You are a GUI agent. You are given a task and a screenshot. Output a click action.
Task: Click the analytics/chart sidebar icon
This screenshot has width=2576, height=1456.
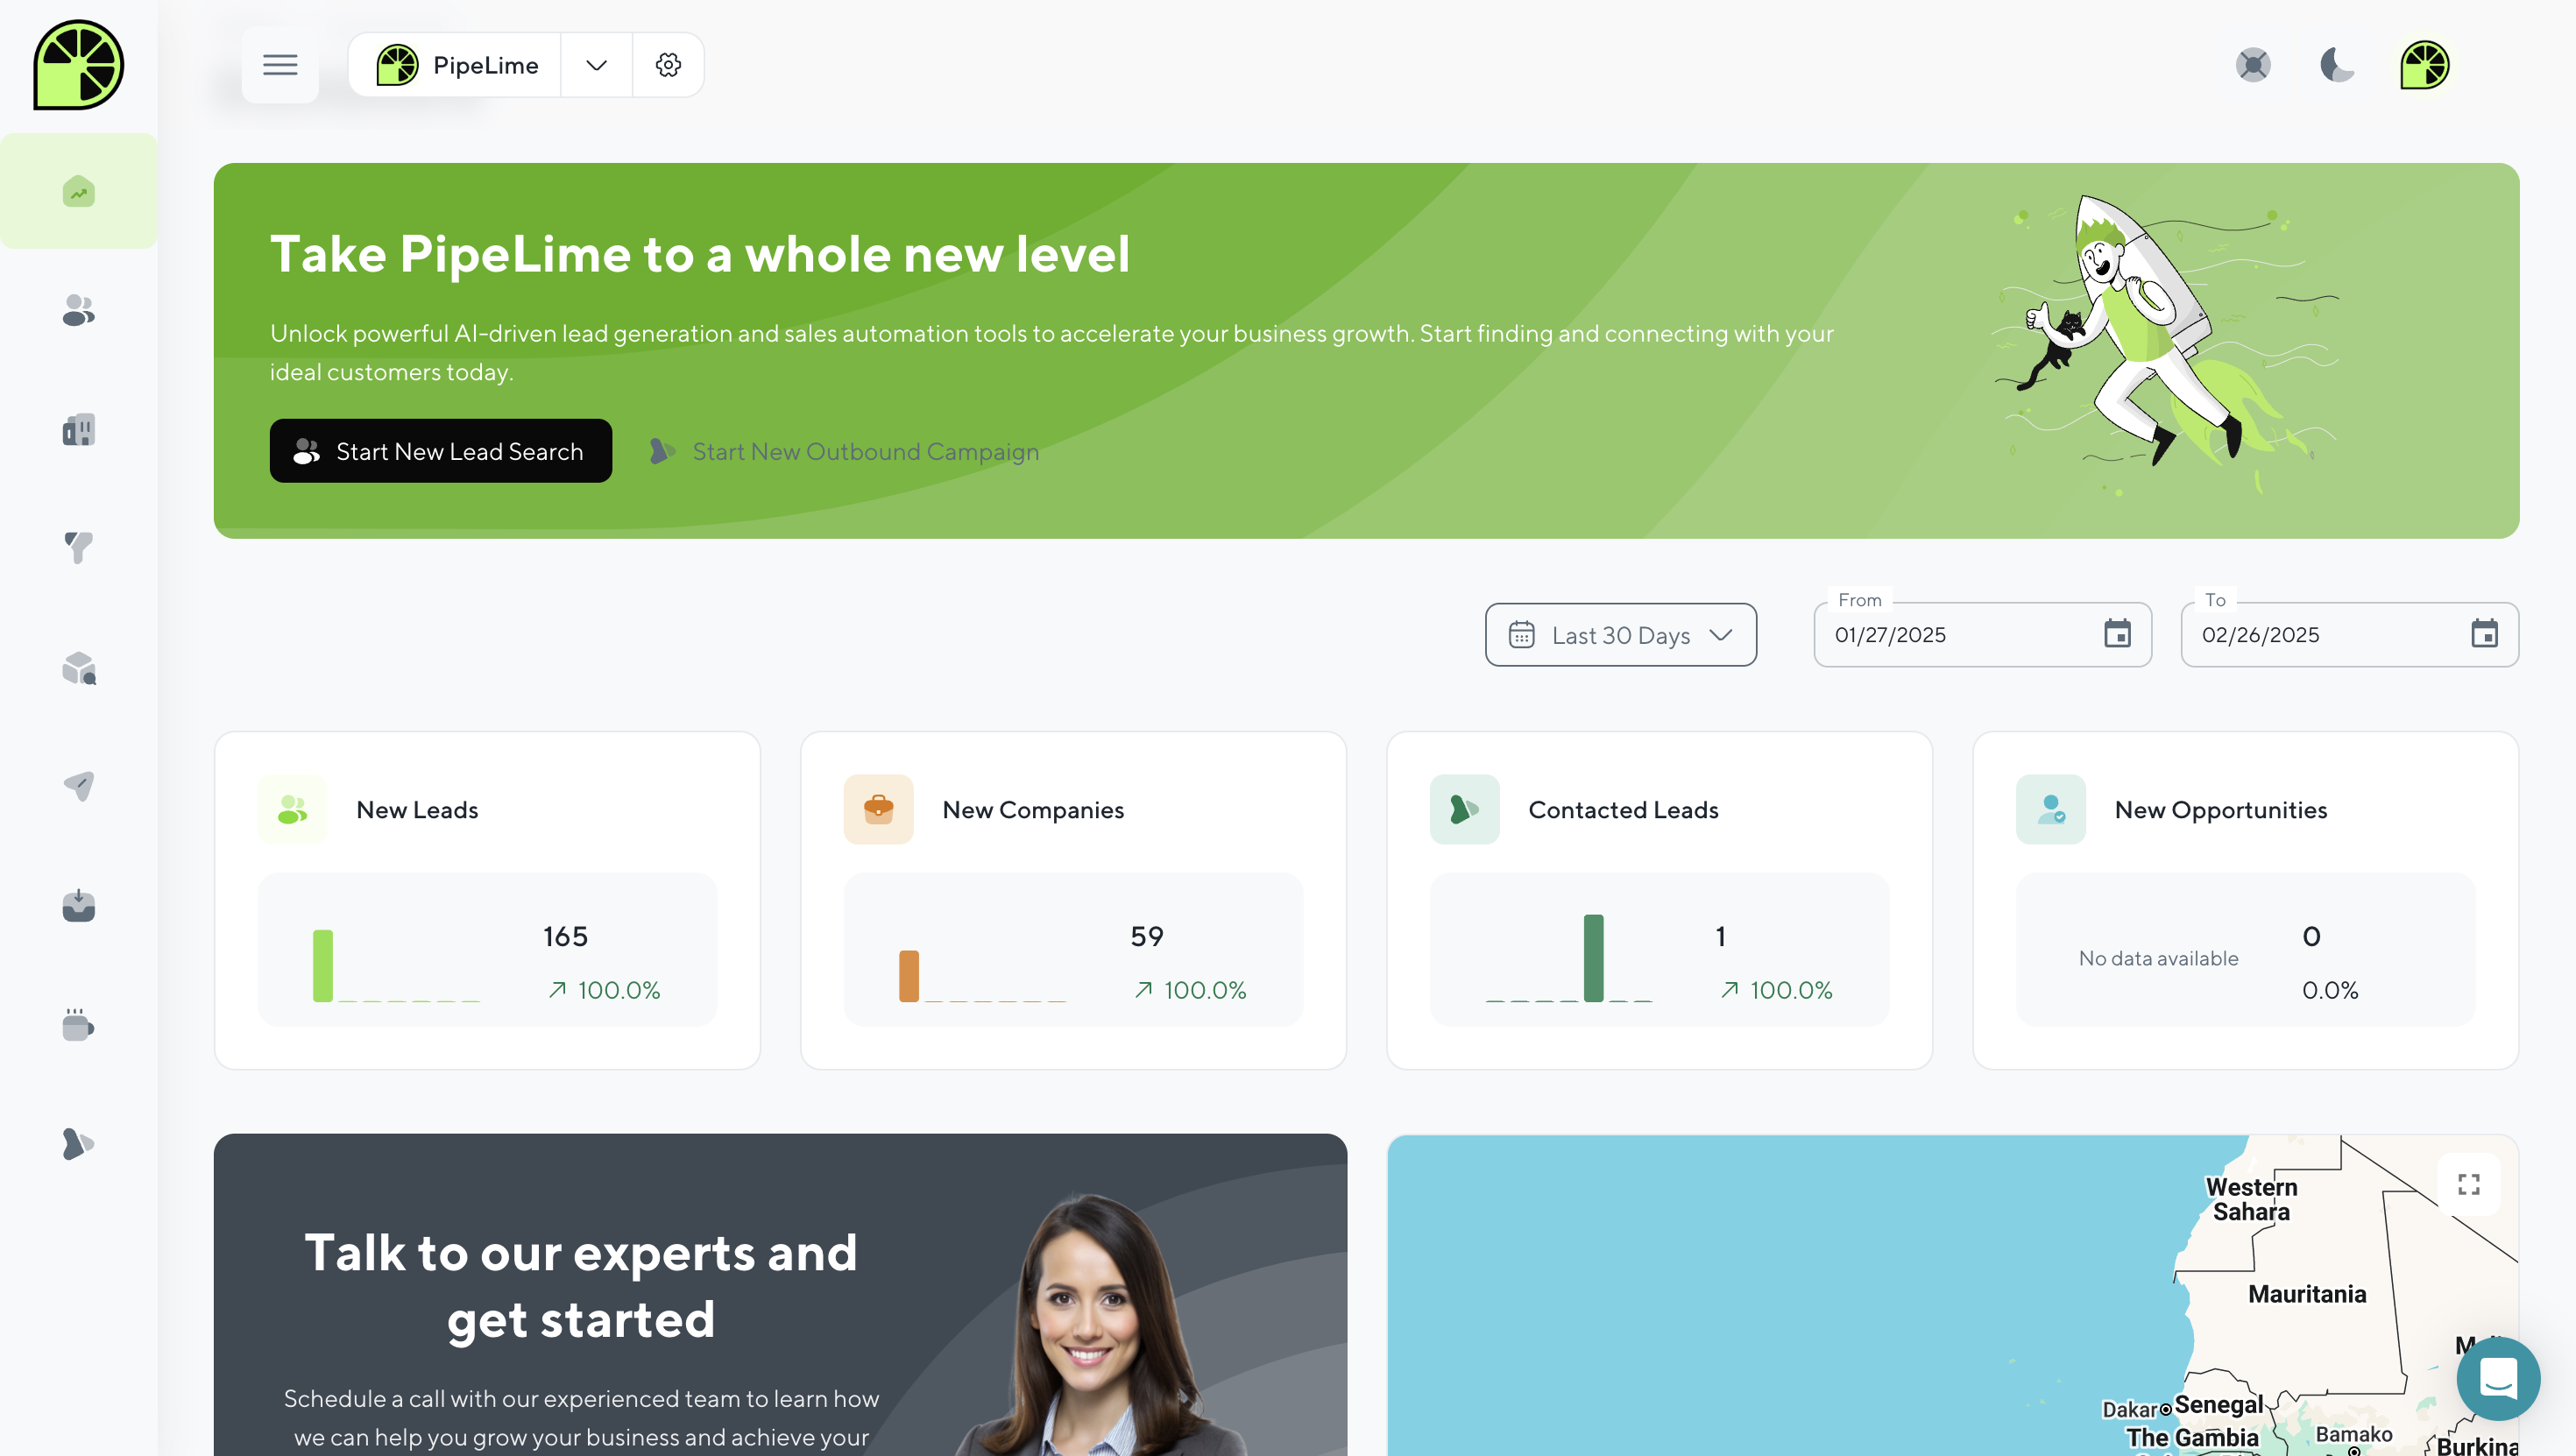[x=78, y=191]
